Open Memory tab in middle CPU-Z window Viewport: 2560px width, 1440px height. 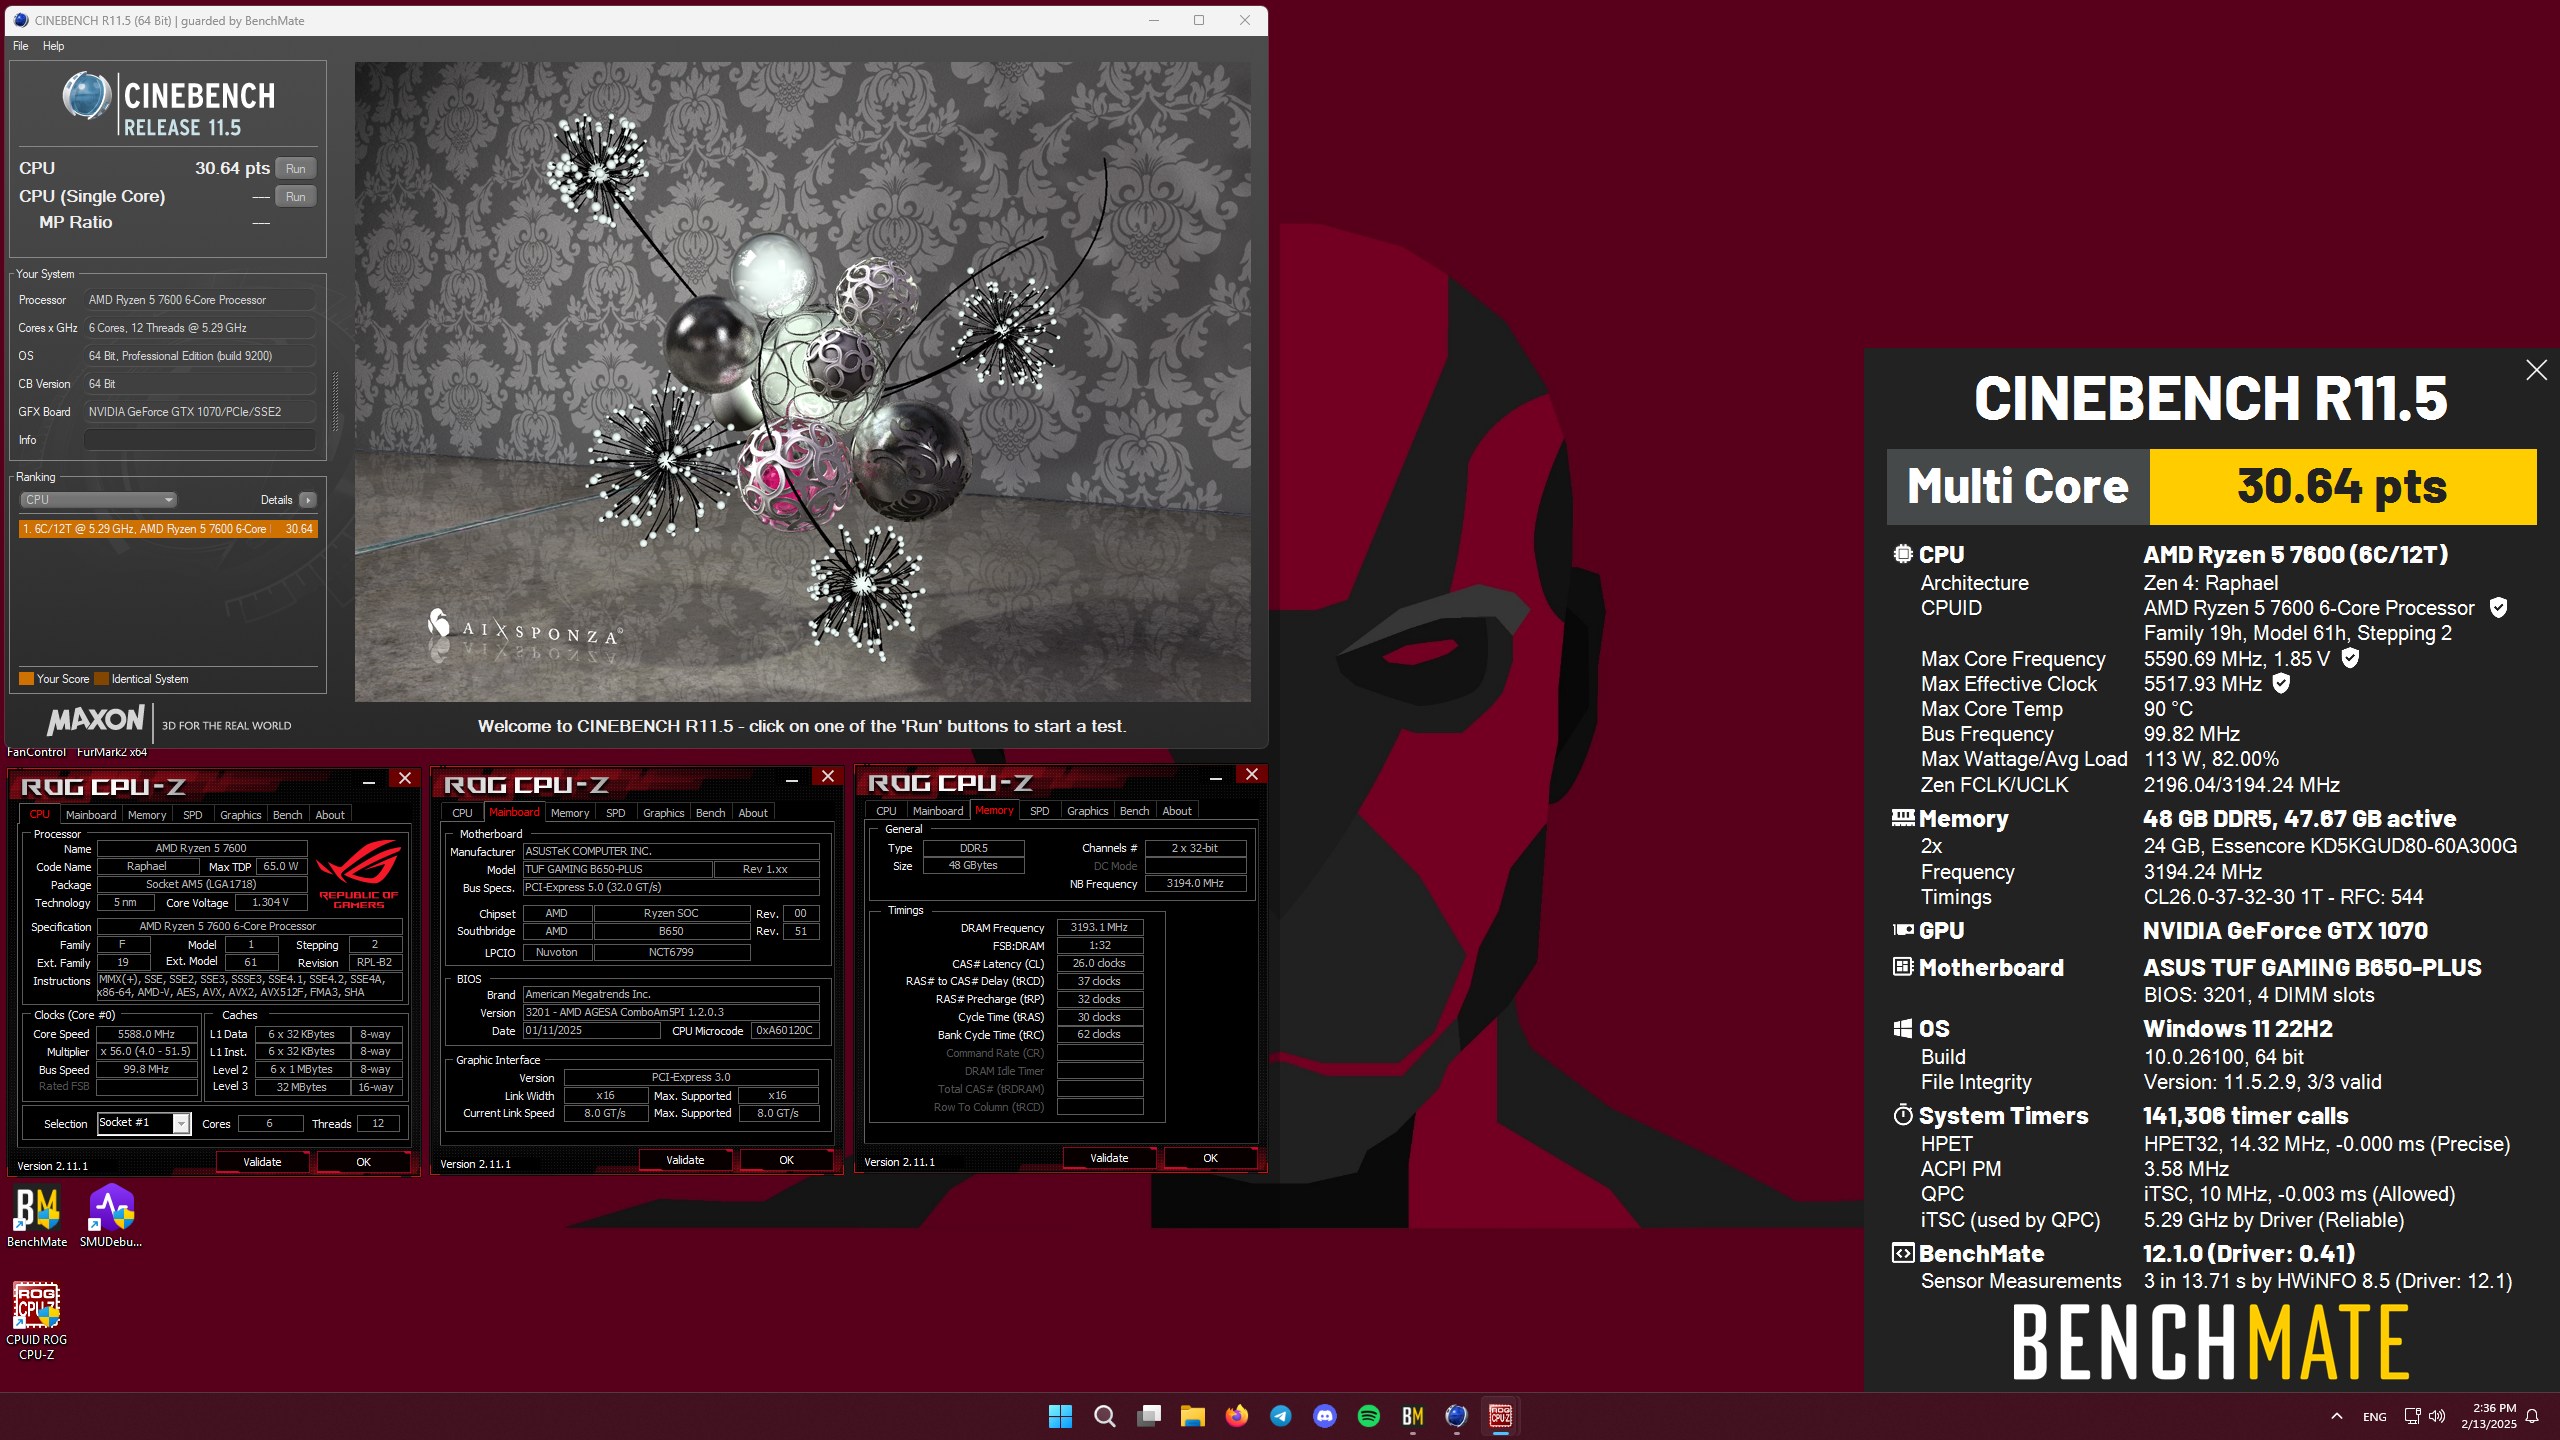point(570,813)
